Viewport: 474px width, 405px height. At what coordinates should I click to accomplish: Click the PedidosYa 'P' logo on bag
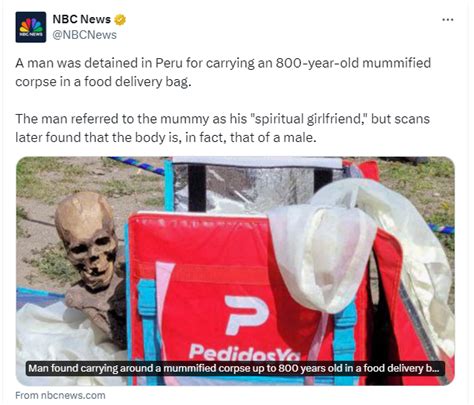(x=246, y=314)
